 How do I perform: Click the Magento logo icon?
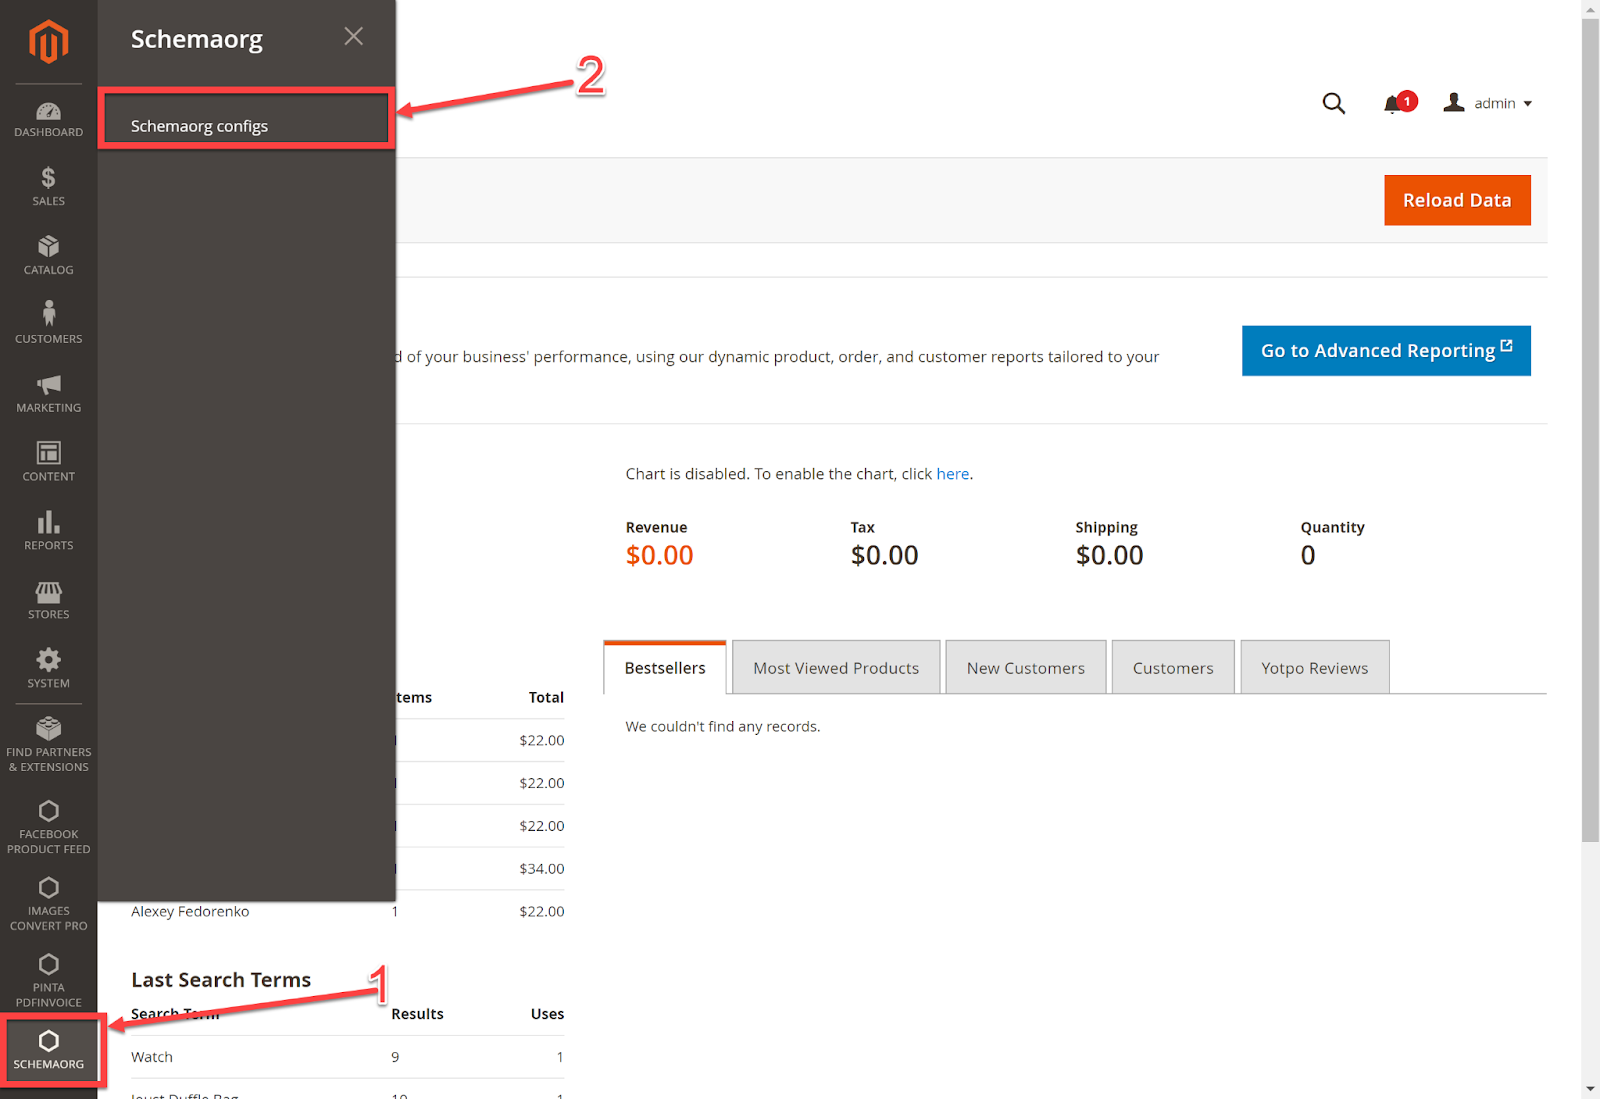(x=48, y=42)
